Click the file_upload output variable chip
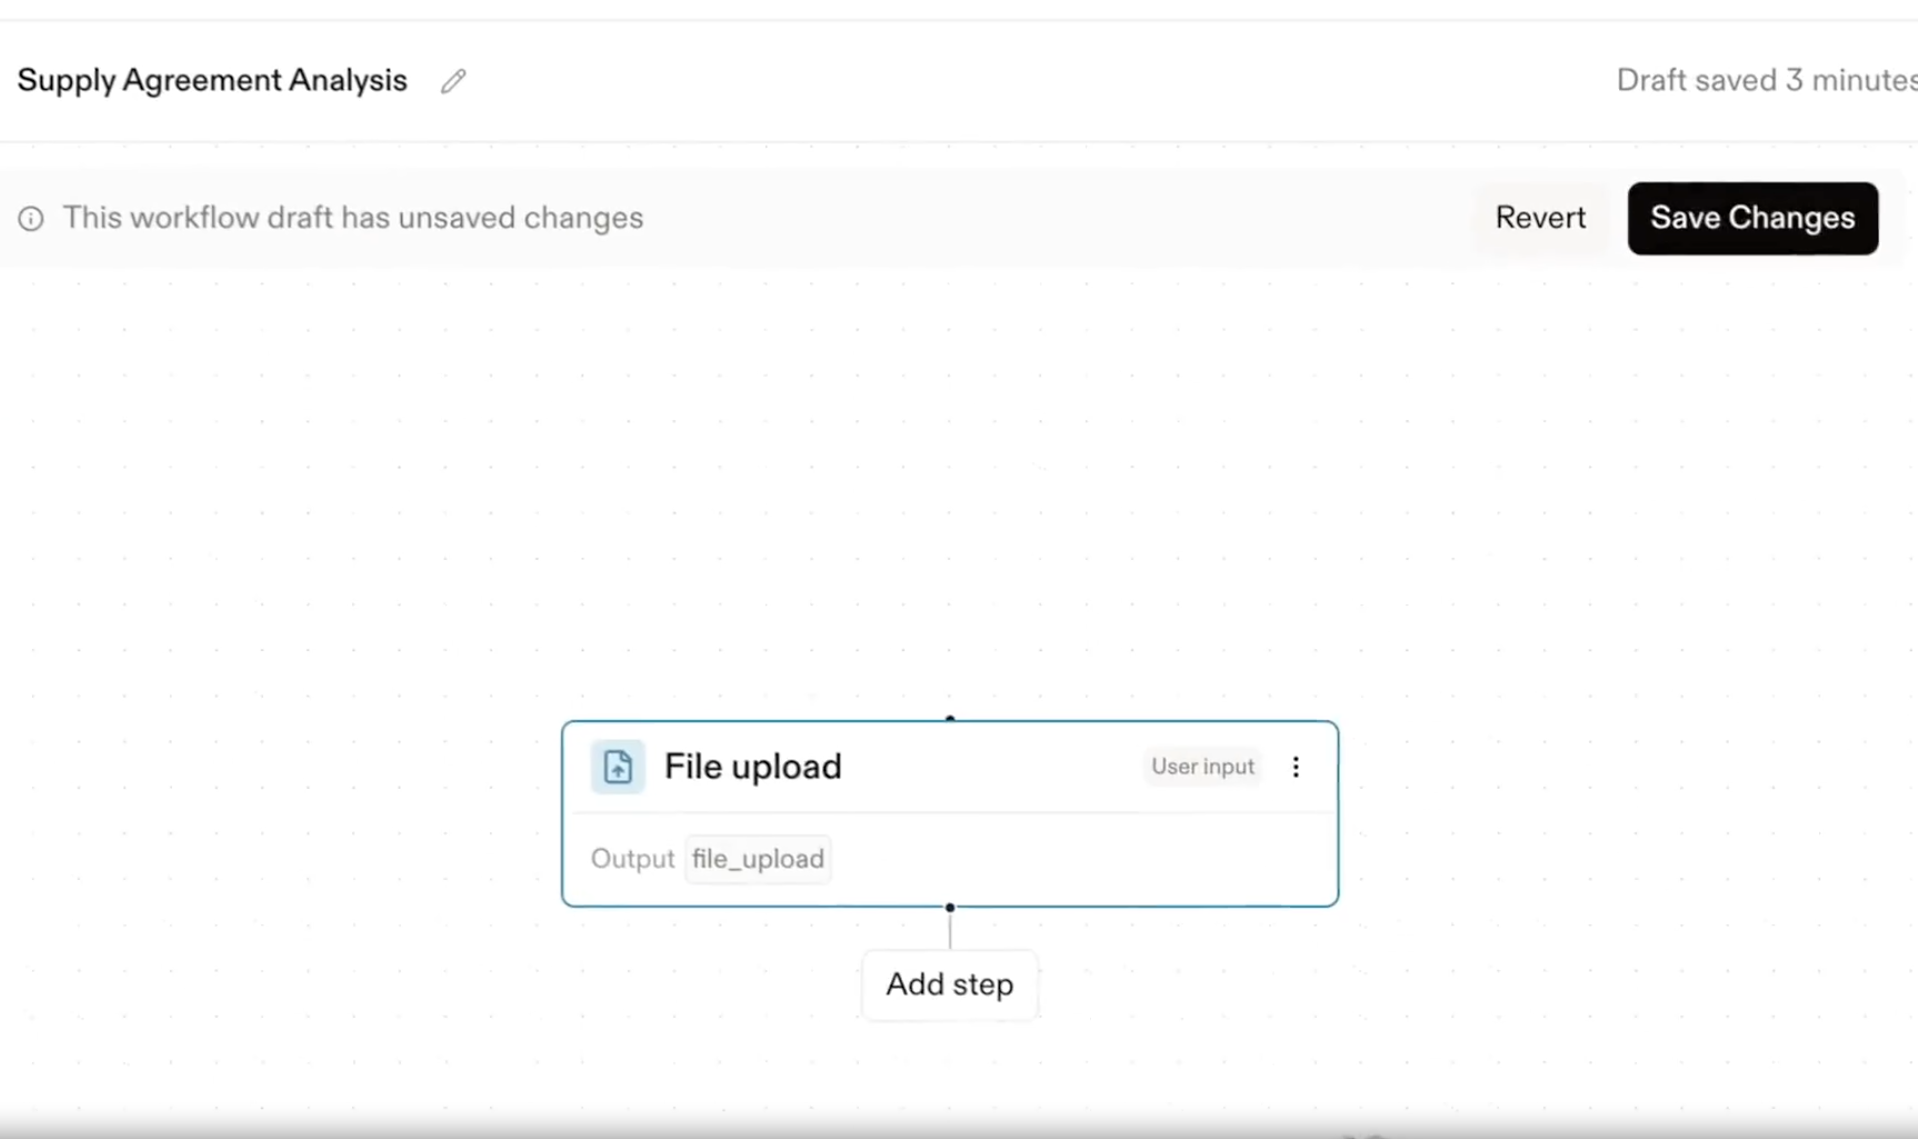This screenshot has width=1918, height=1139. point(758,859)
